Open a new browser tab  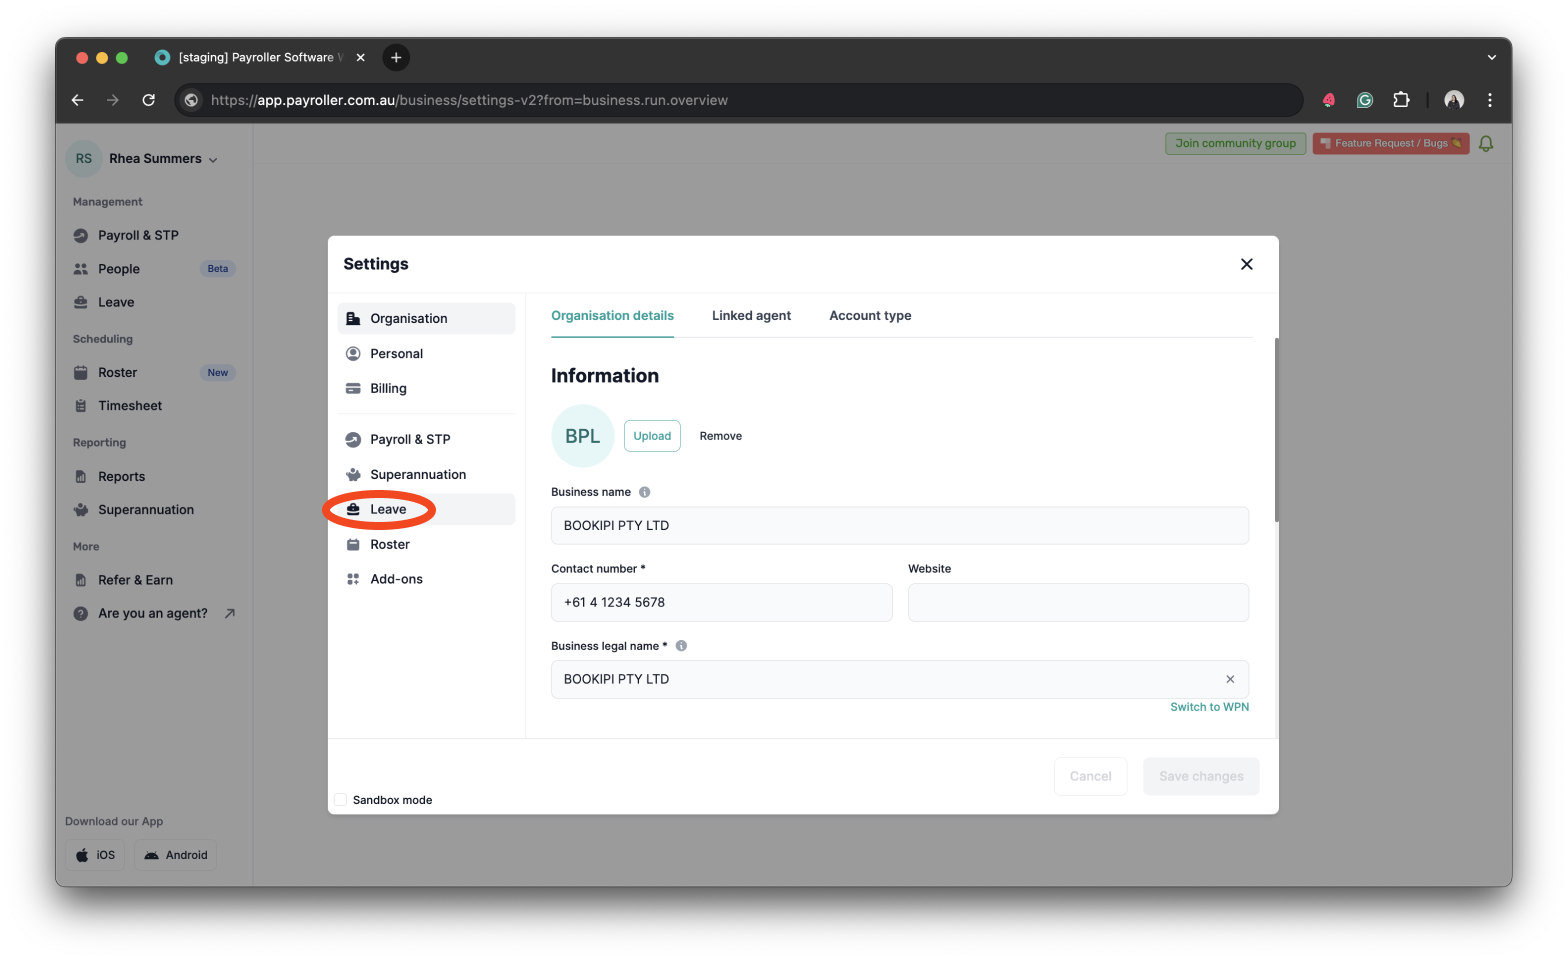pyautogui.click(x=396, y=57)
